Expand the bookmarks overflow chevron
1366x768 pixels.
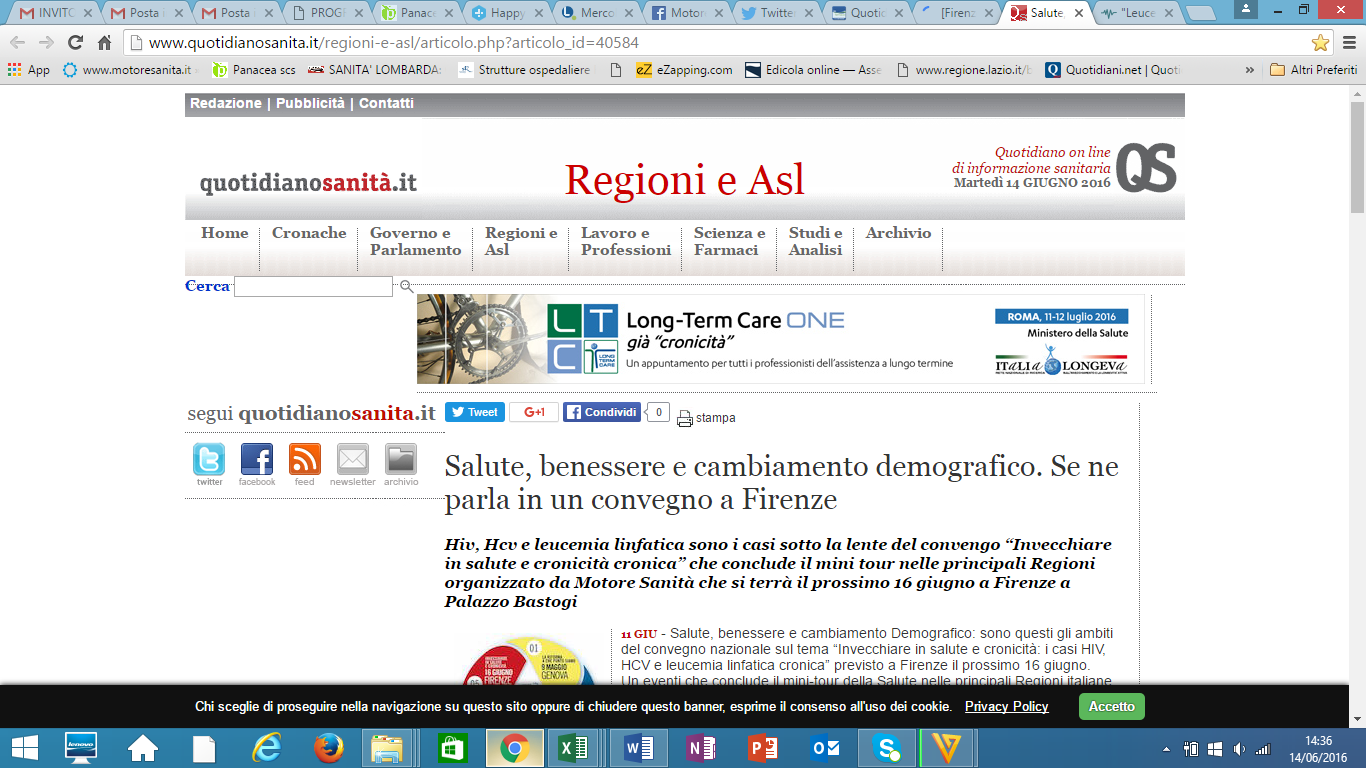coord(1249,70)
